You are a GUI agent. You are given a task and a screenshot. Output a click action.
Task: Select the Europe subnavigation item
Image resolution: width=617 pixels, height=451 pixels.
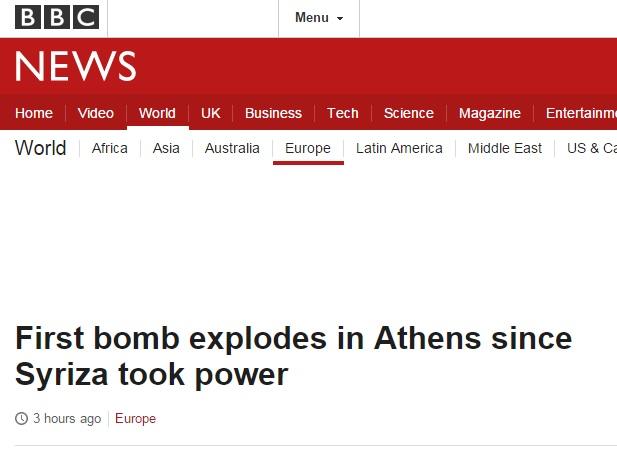(x=307, y=148)
